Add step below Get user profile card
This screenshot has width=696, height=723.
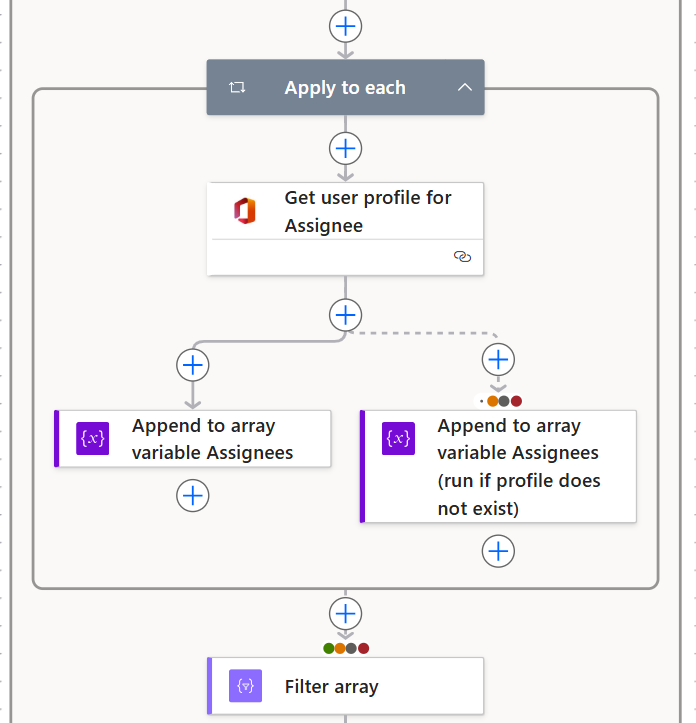(x=345, y=315)
